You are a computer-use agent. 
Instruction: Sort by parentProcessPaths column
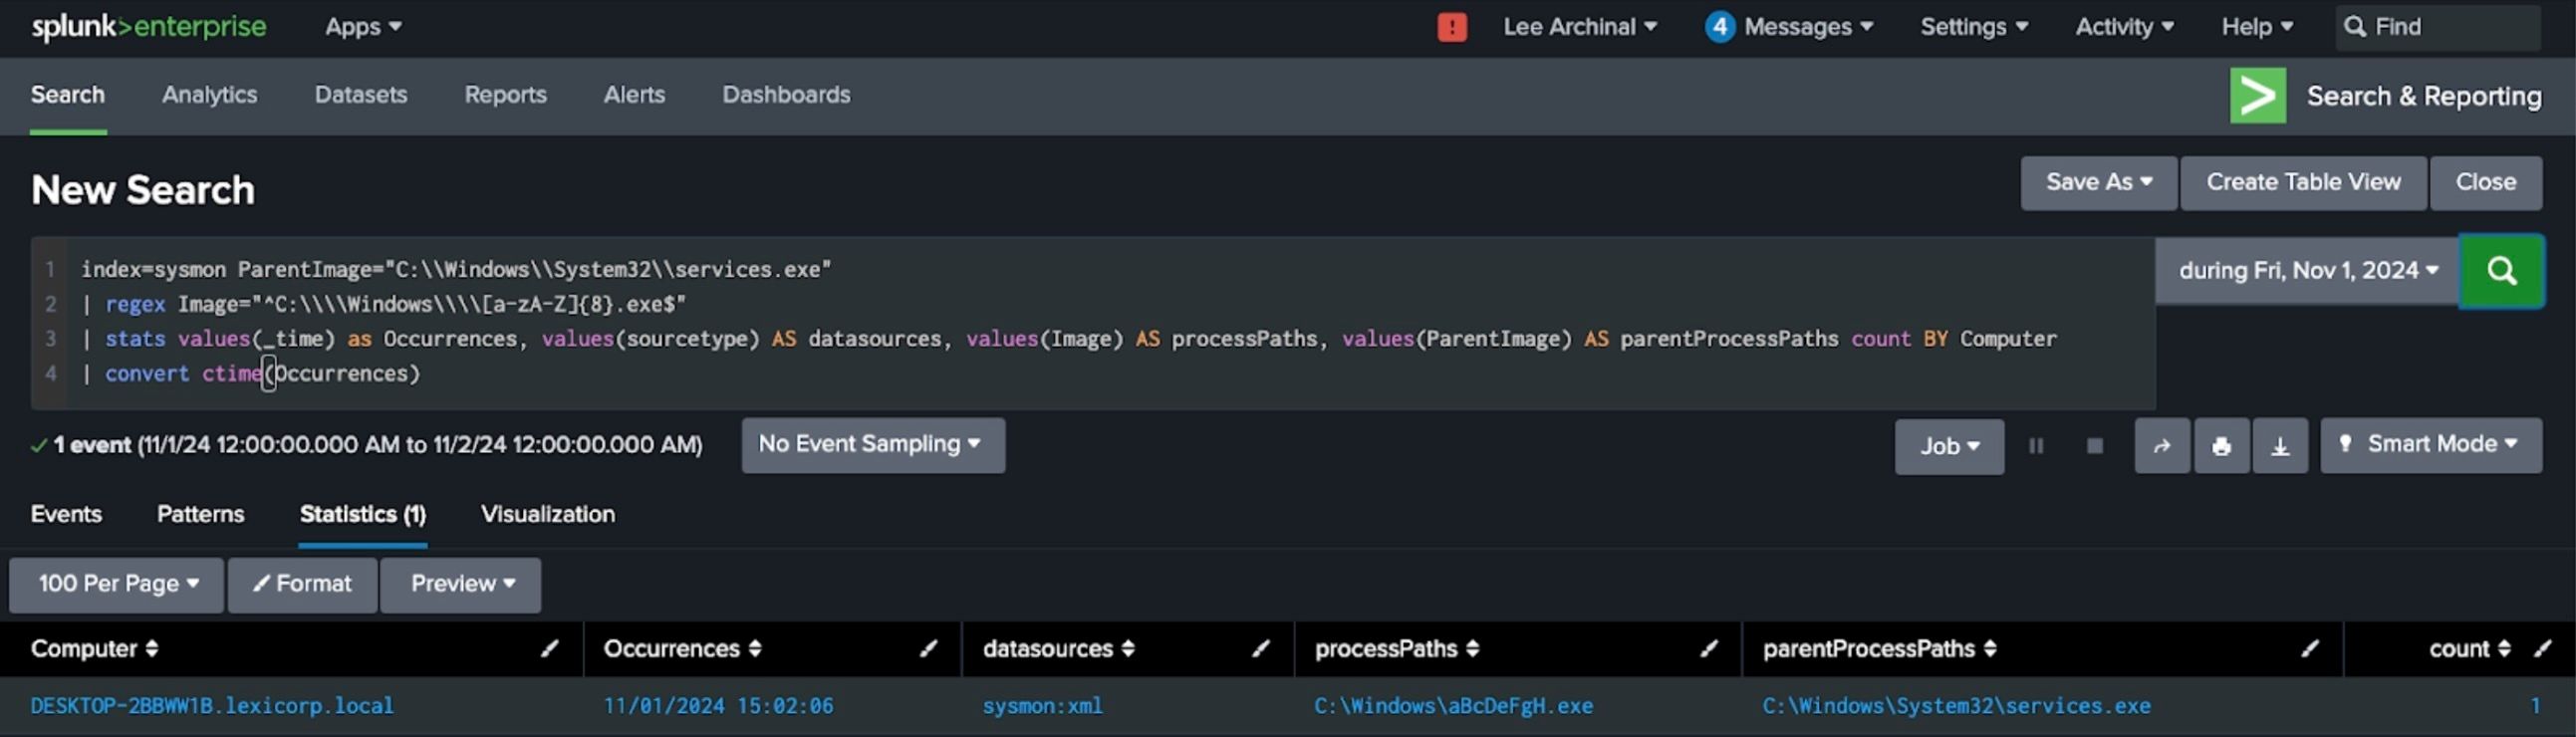(1879, 649)
